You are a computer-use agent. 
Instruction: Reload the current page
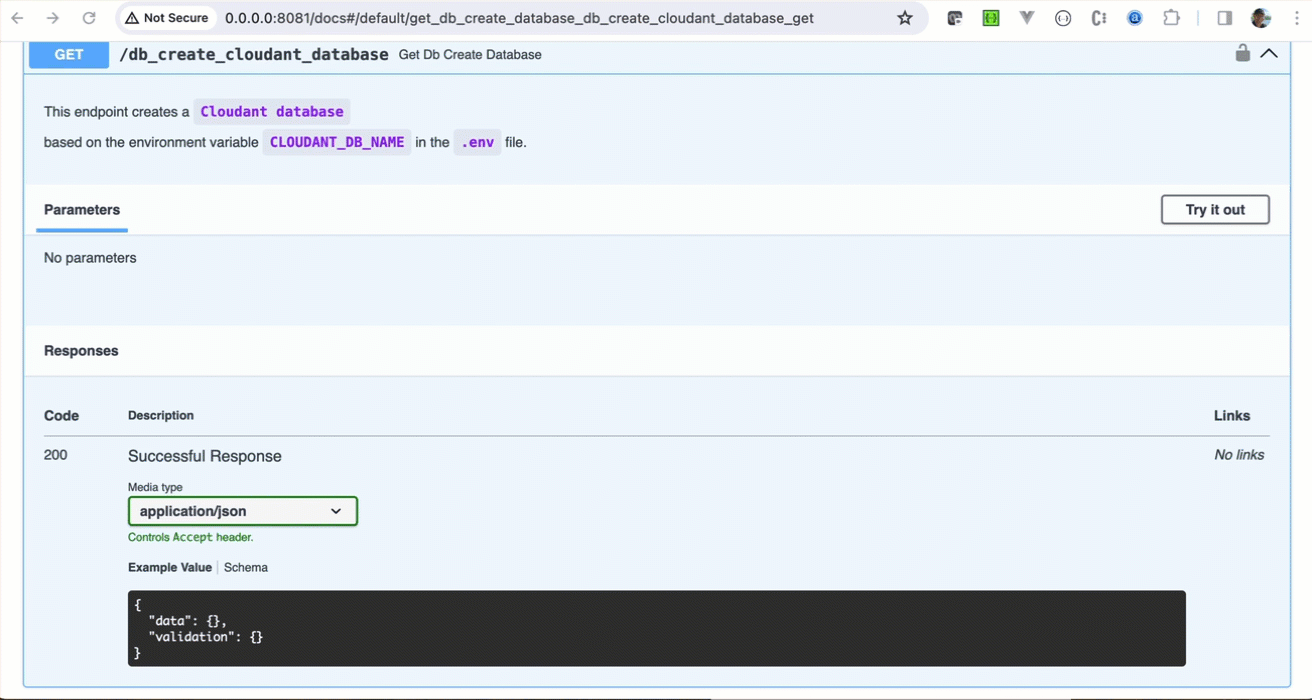[x=89, y=18]
